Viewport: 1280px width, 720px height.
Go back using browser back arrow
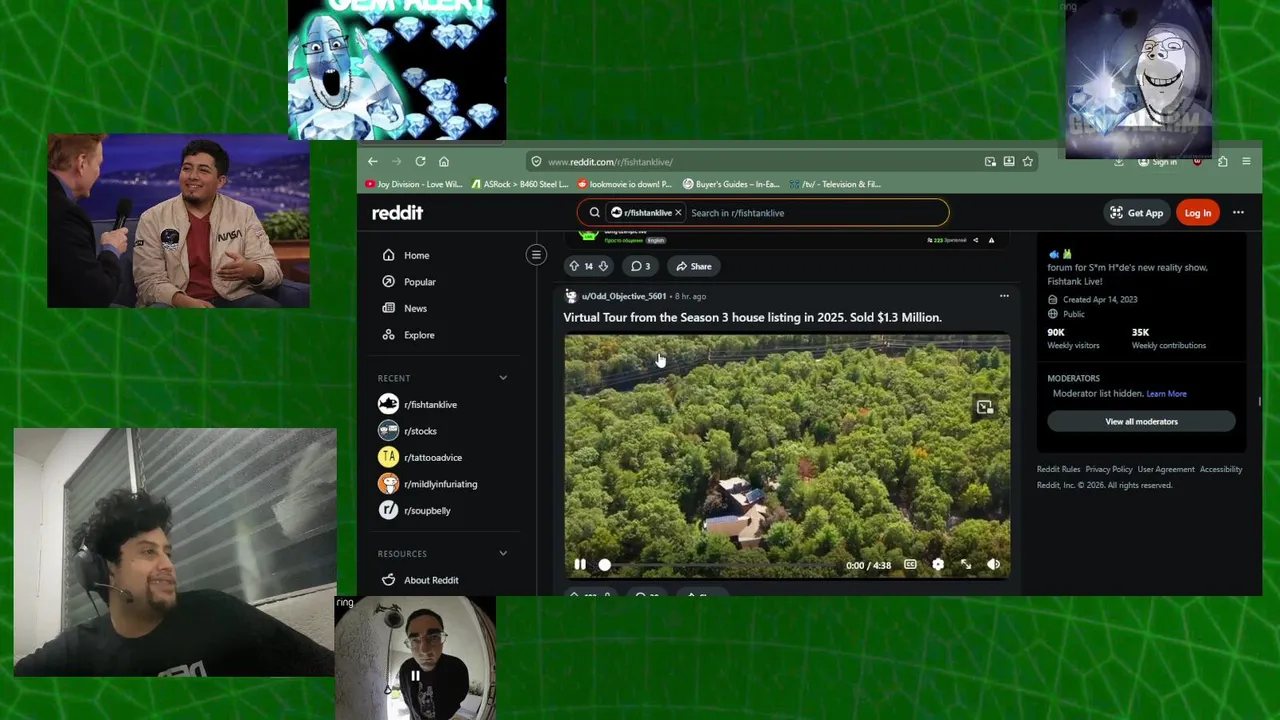coord(372,161)
